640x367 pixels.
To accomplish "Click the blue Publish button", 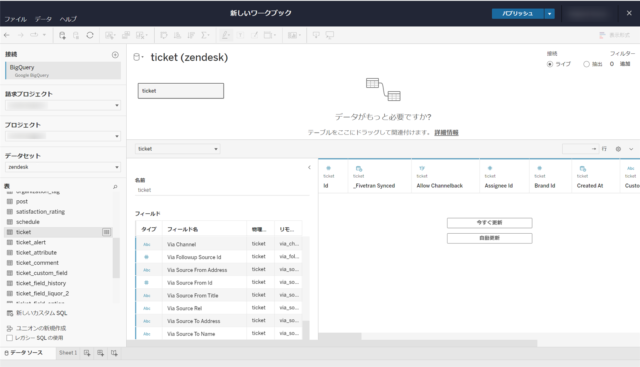I will click(518, 14).
